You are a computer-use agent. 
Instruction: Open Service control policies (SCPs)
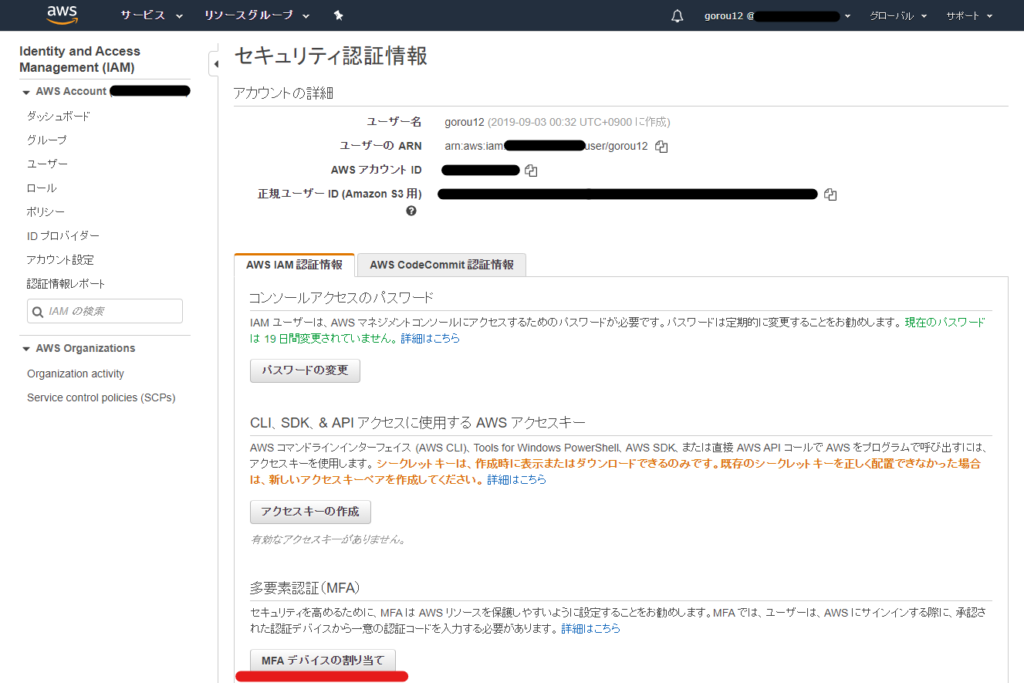[101, 398]
